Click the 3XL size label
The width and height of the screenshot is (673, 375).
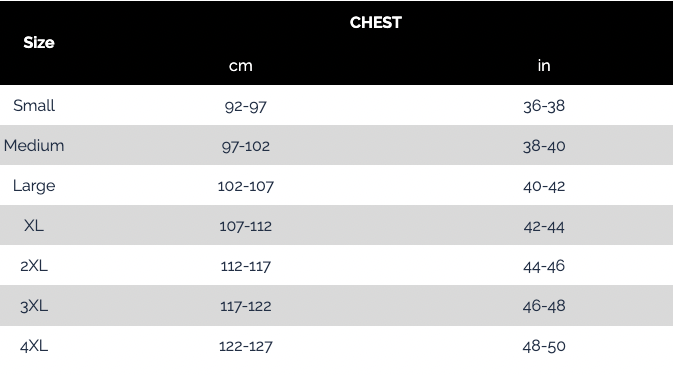tap(34, 306)
